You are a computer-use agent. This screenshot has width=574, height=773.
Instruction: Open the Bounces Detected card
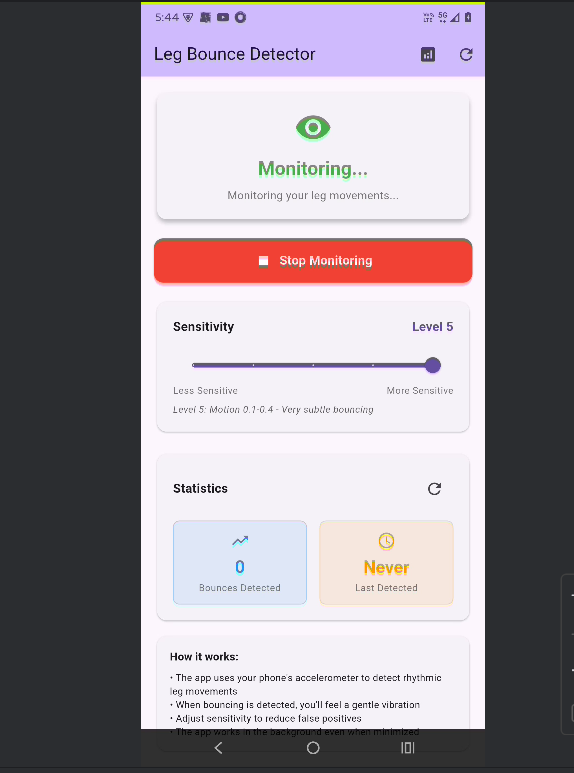coord(240,562)
